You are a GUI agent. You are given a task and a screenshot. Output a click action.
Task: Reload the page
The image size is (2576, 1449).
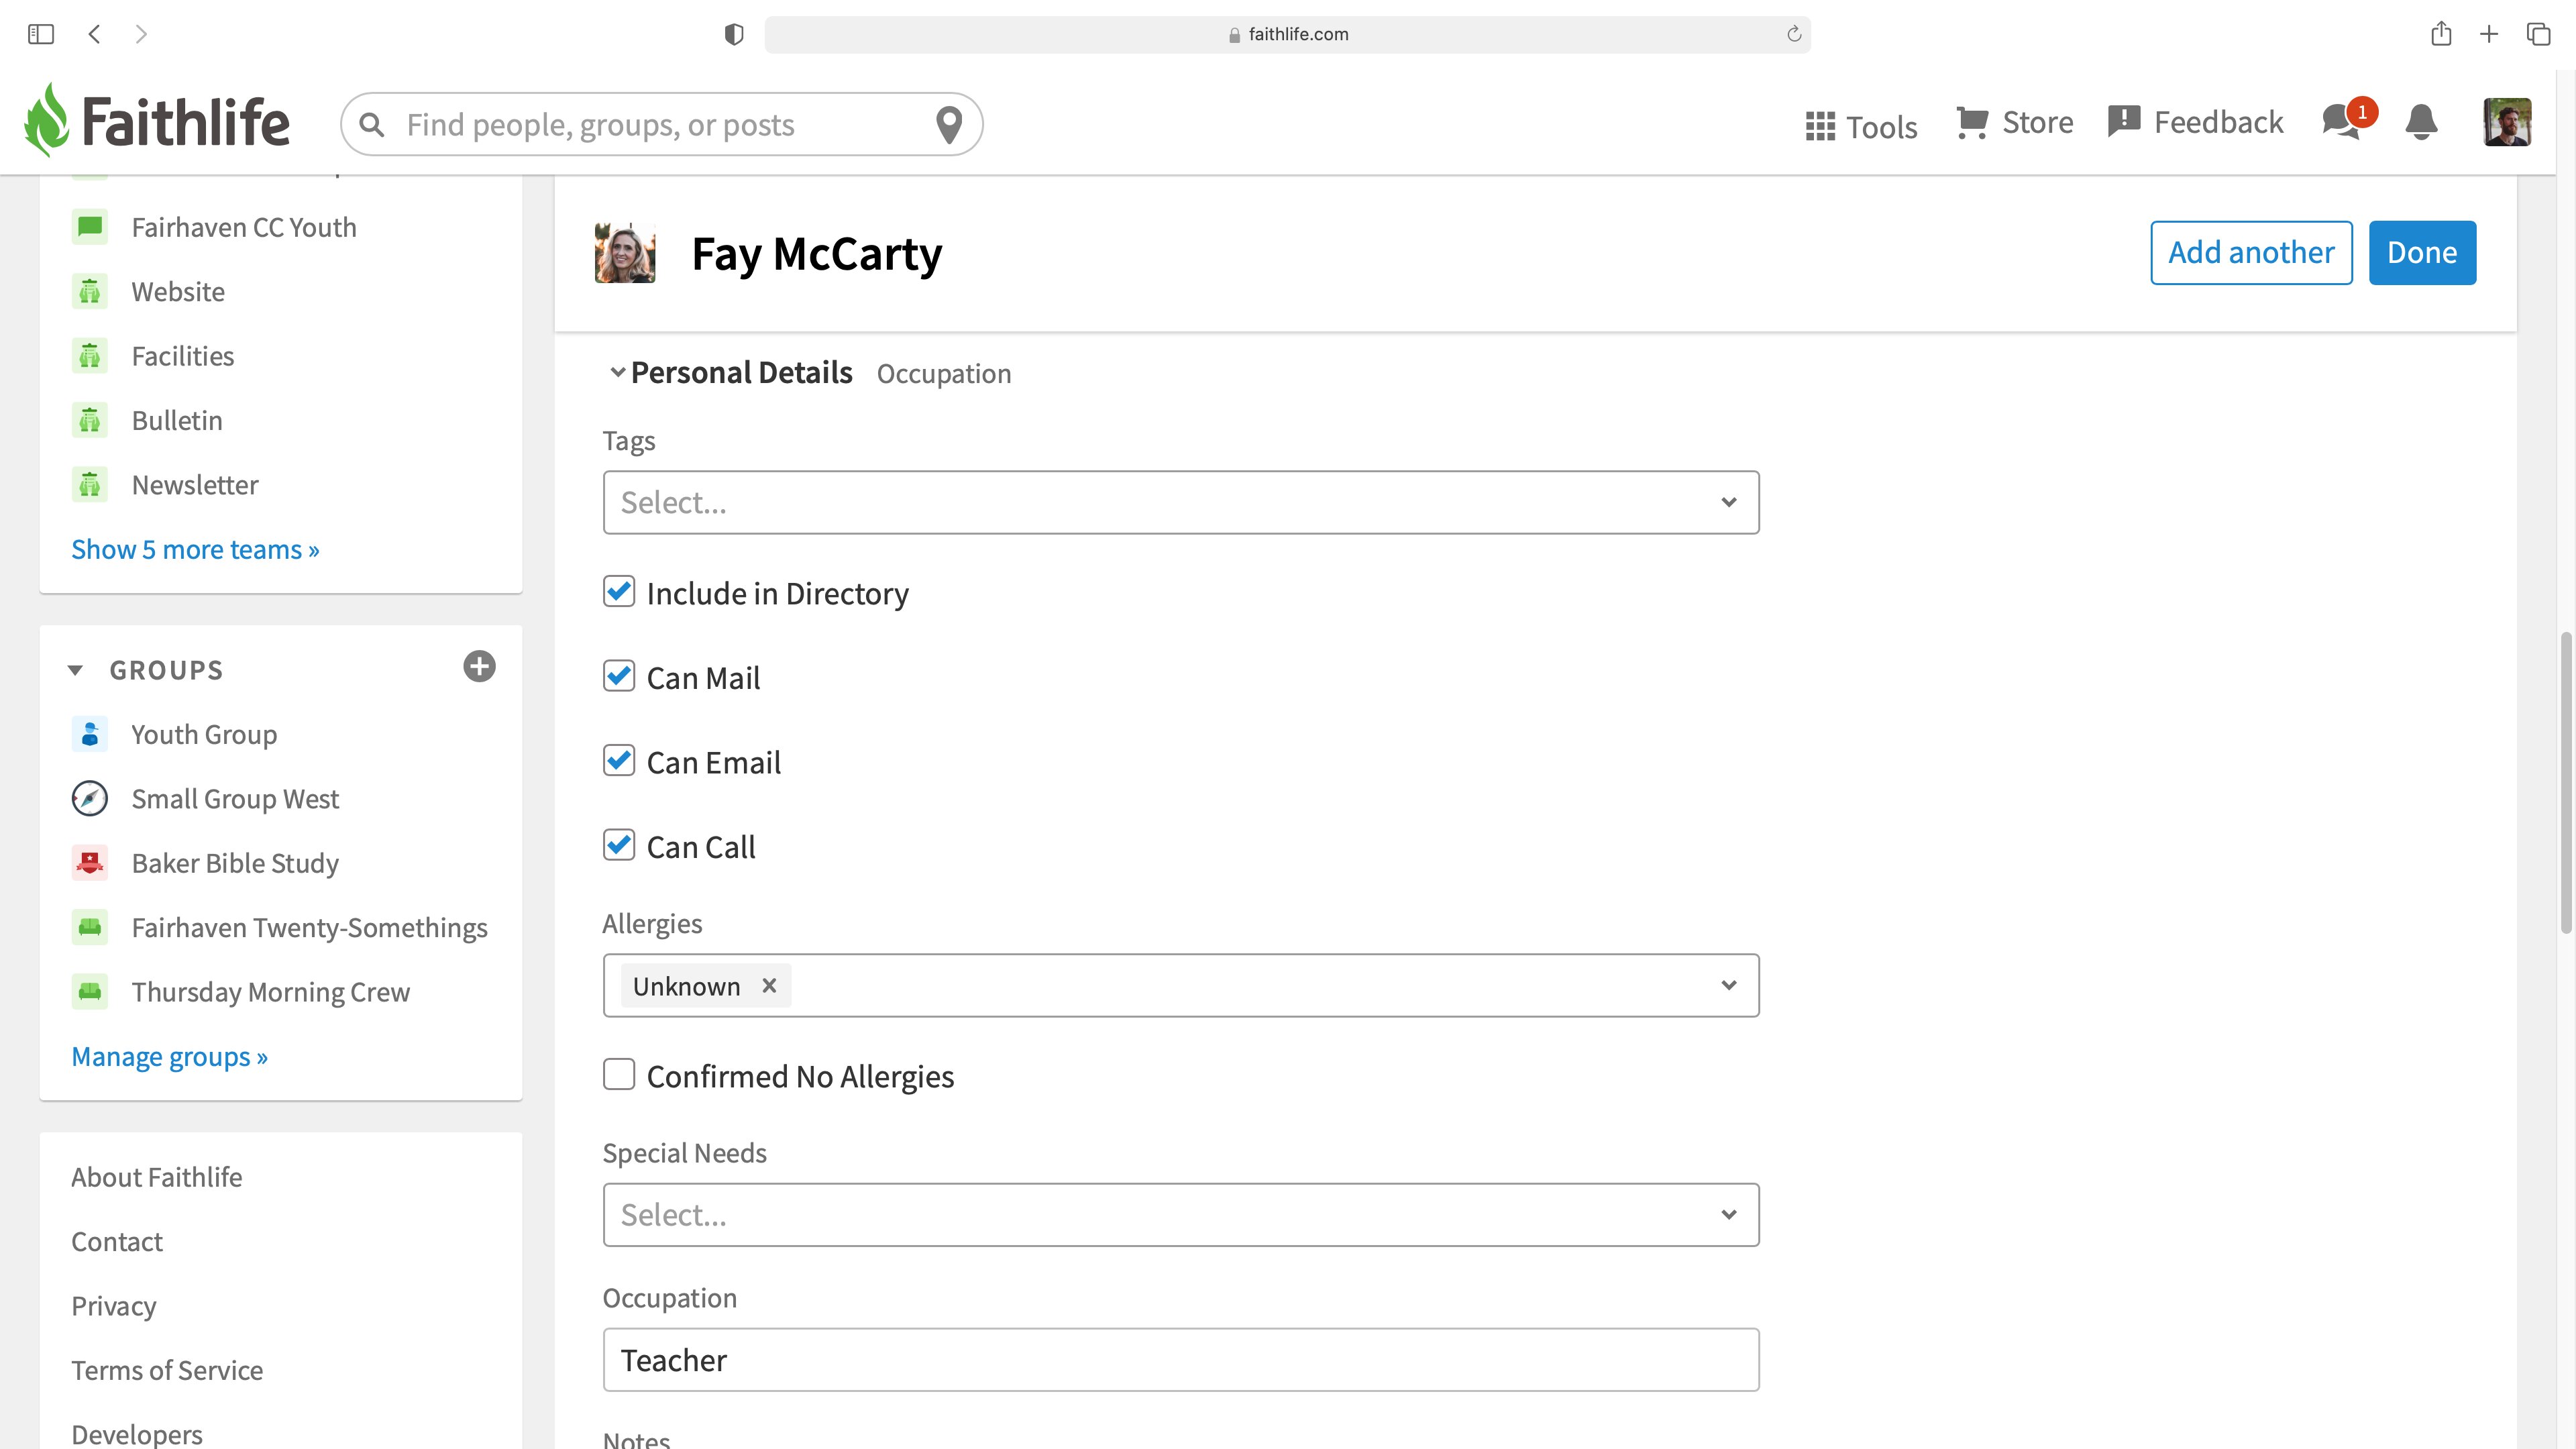pos(1794,34)
